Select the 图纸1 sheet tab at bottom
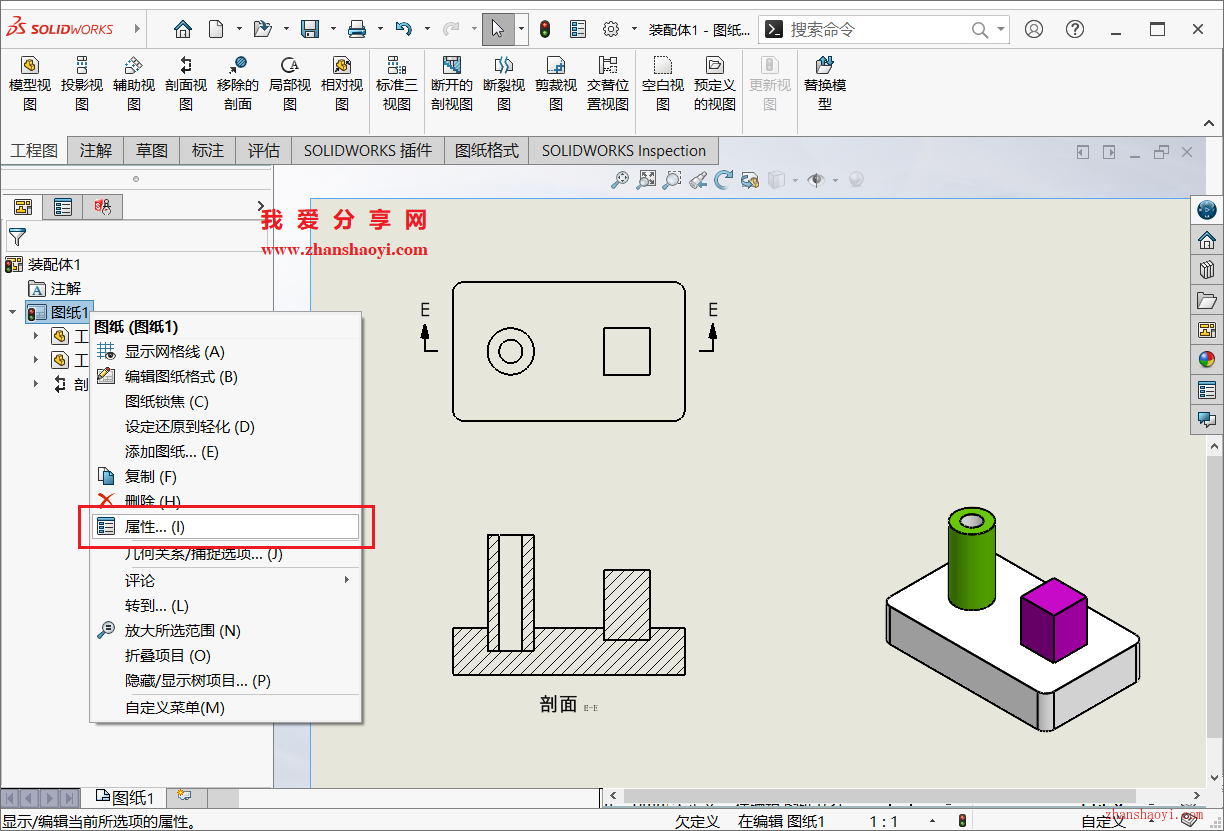 pyautogui.click(x=125, y=797)
